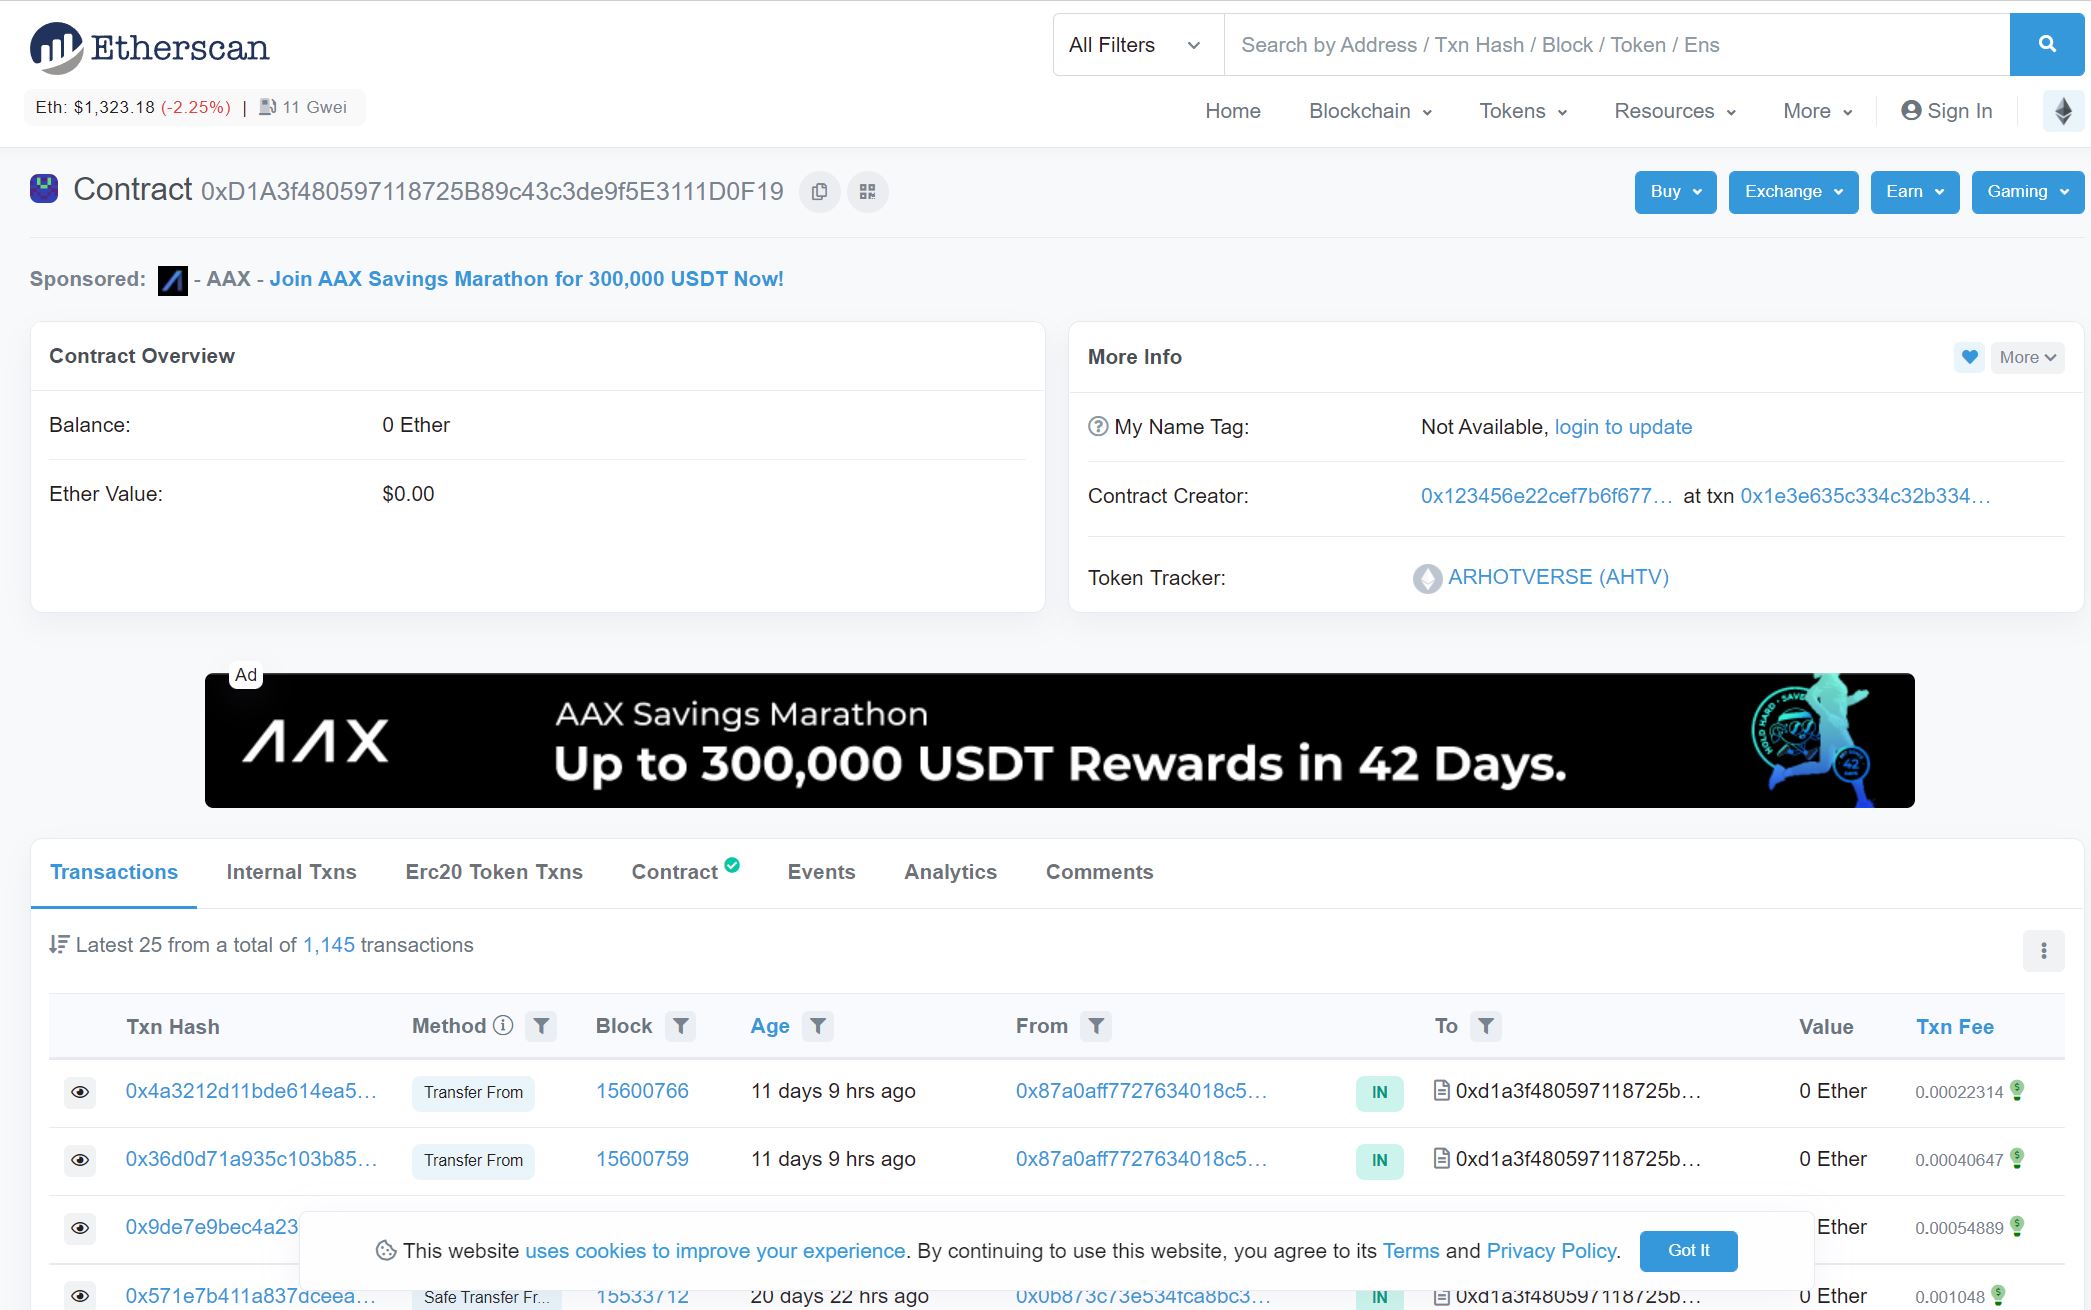Screen dimensions: 2091x1310
Task: Open the Comments tab
Action: point(1099,872)
